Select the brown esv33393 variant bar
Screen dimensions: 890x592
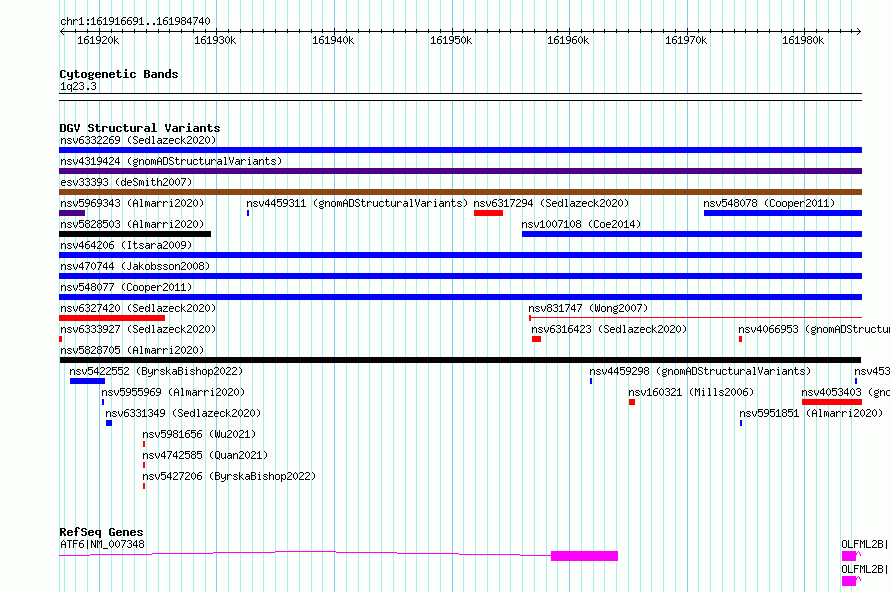tap(460, 192)
